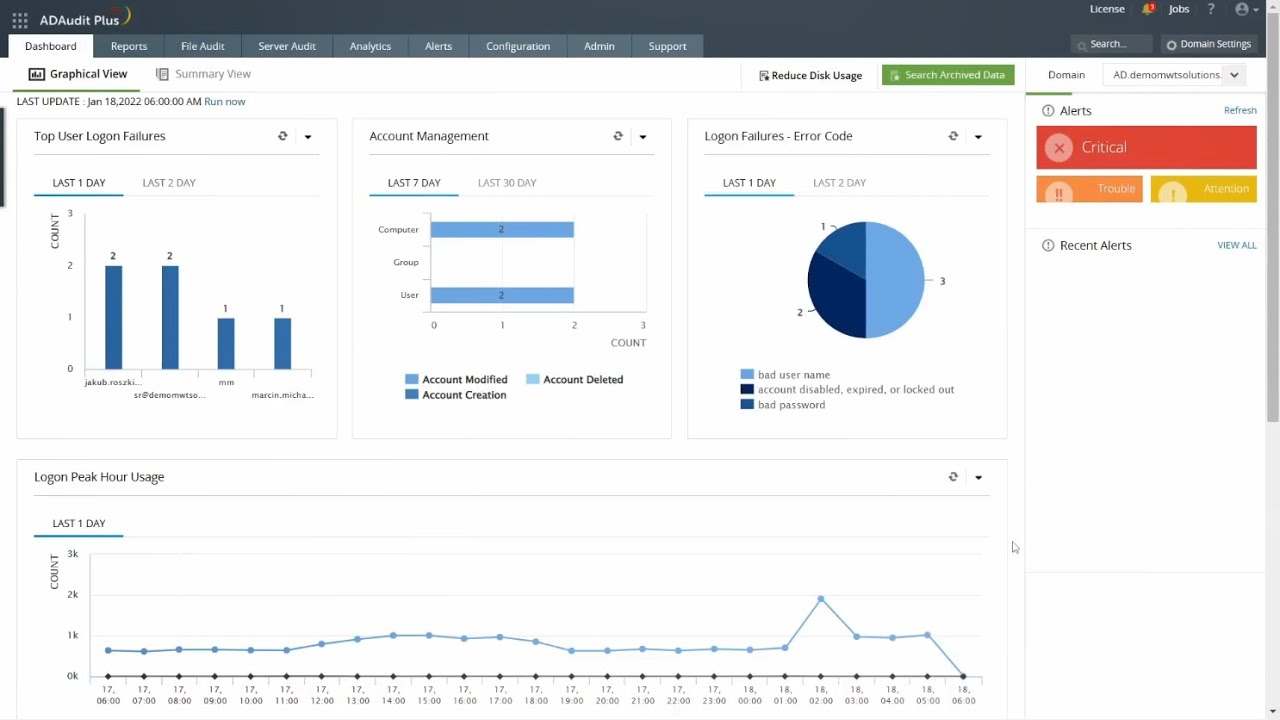Click the Search Archived Data button
This screenshot has height=720, width=1280.
point(948,75)
